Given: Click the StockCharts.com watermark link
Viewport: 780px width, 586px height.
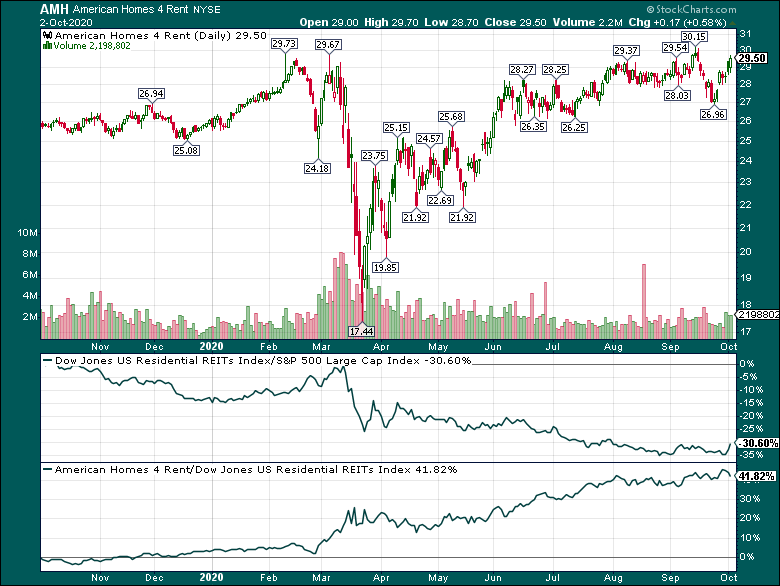Looking at the screenshot, I should [x=691, y=9].
